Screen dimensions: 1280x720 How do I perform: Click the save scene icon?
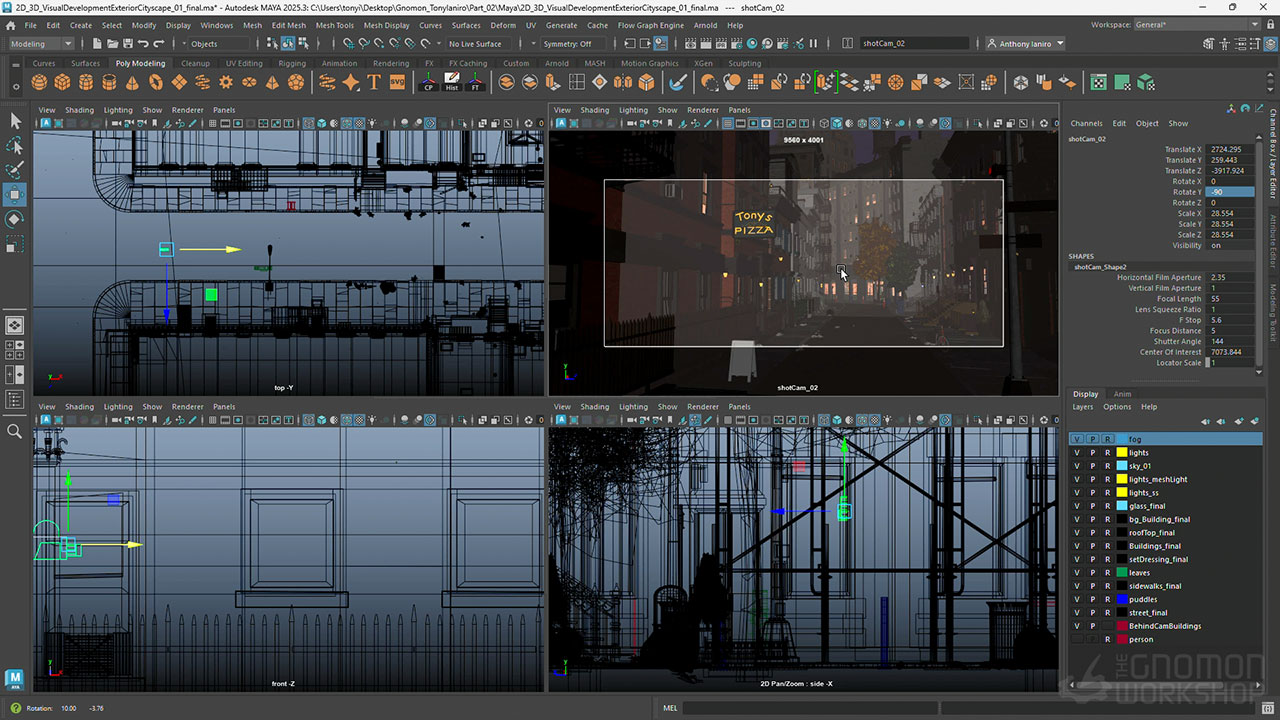(x=125, y=44)
